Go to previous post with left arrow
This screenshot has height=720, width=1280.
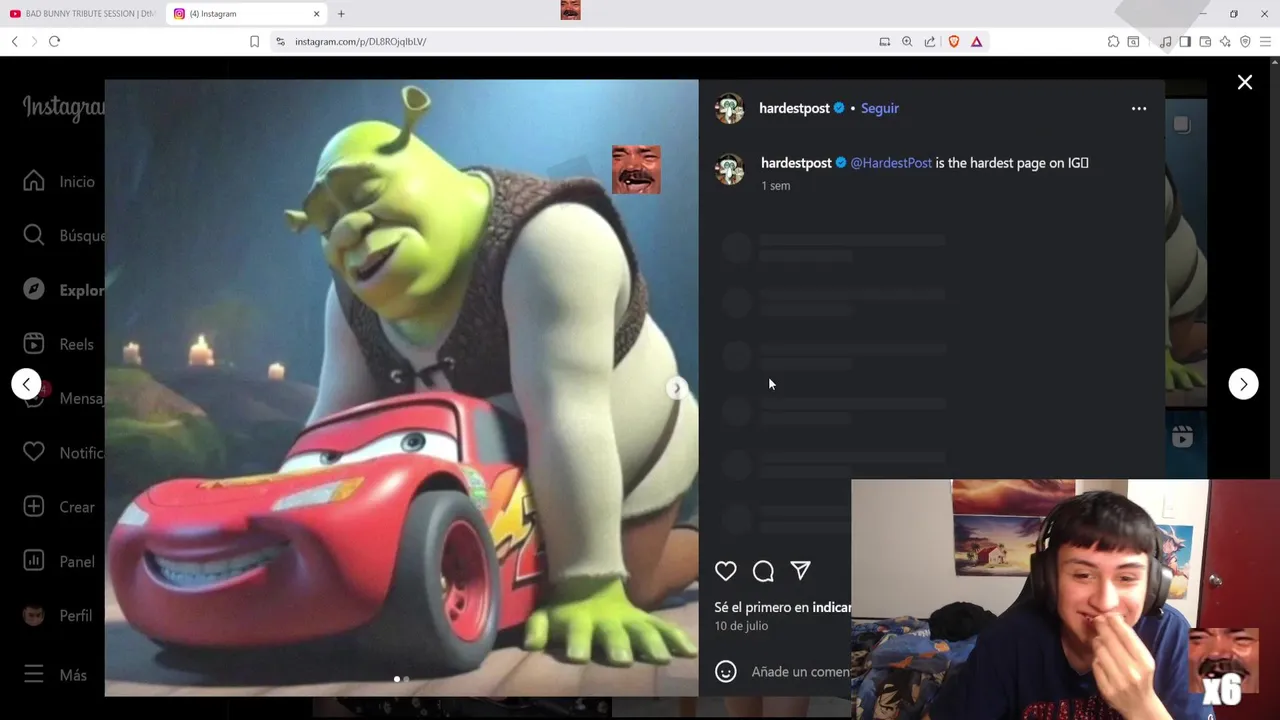click(x=26, y=384)
